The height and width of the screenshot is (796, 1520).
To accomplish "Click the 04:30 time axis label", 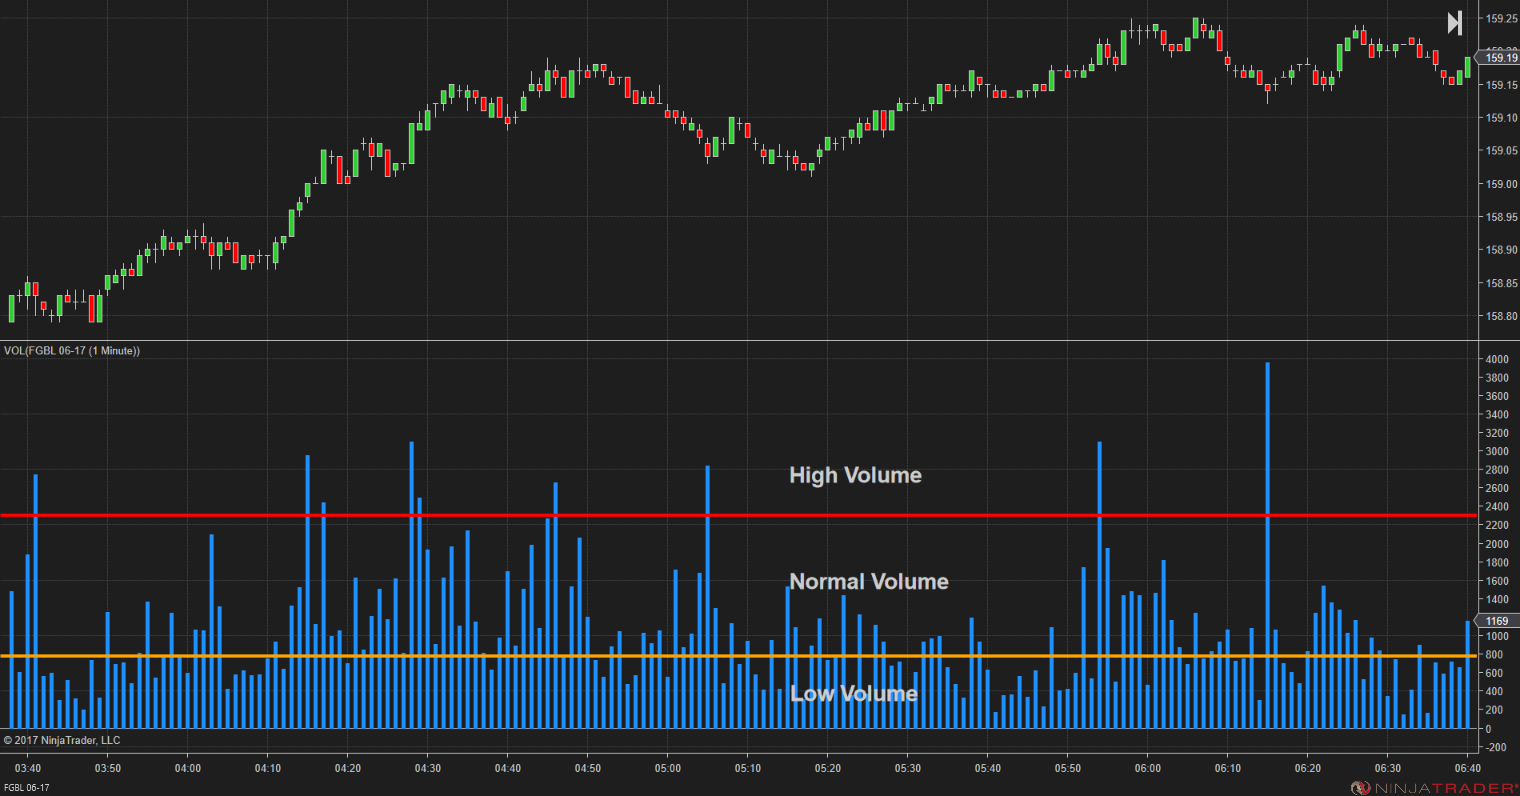I will tap(427, 769).
